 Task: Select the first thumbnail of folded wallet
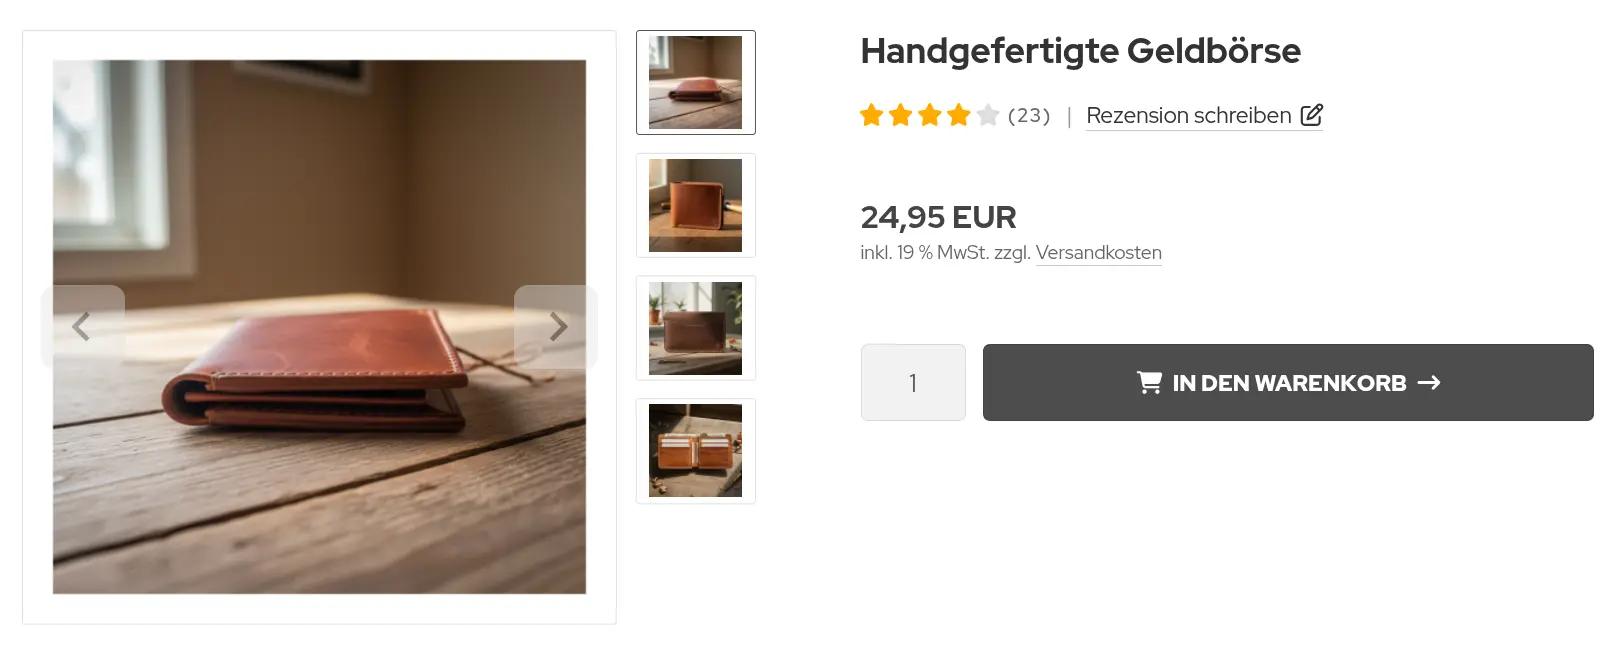(696, 82)
